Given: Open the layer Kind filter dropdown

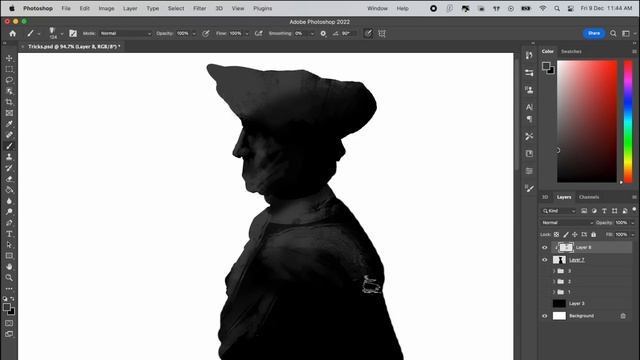Looking at the screenshot, I should (x=559, y=211).
